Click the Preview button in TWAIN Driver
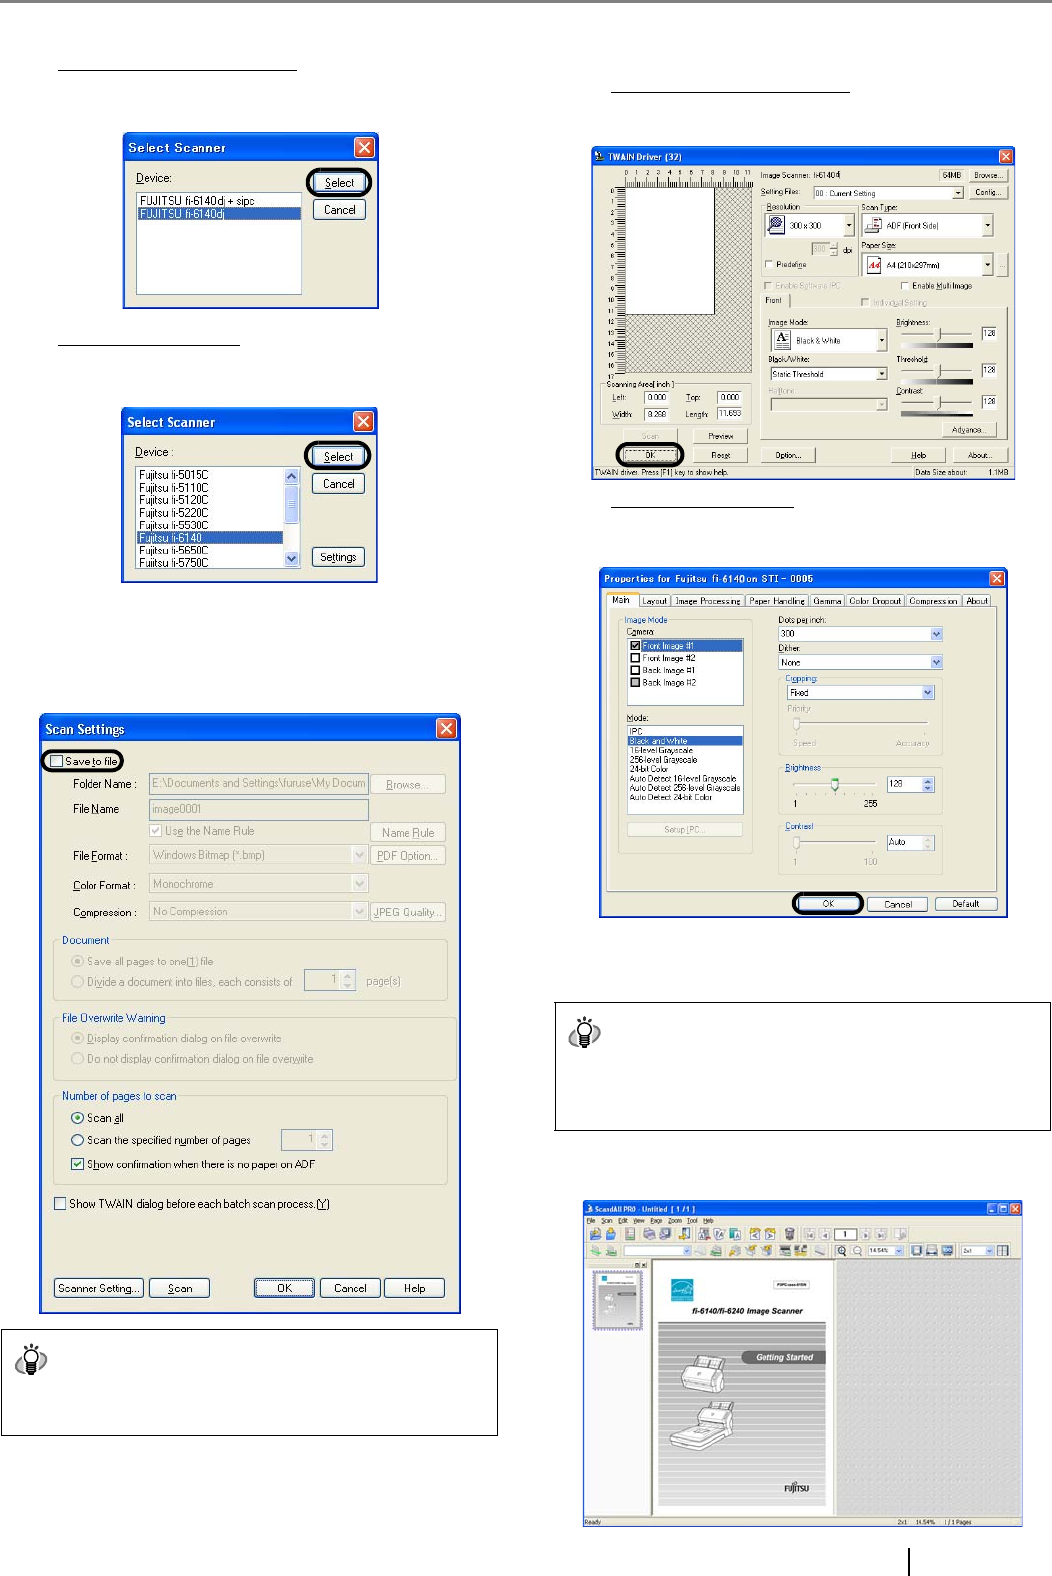 click(x=721, y=436)
